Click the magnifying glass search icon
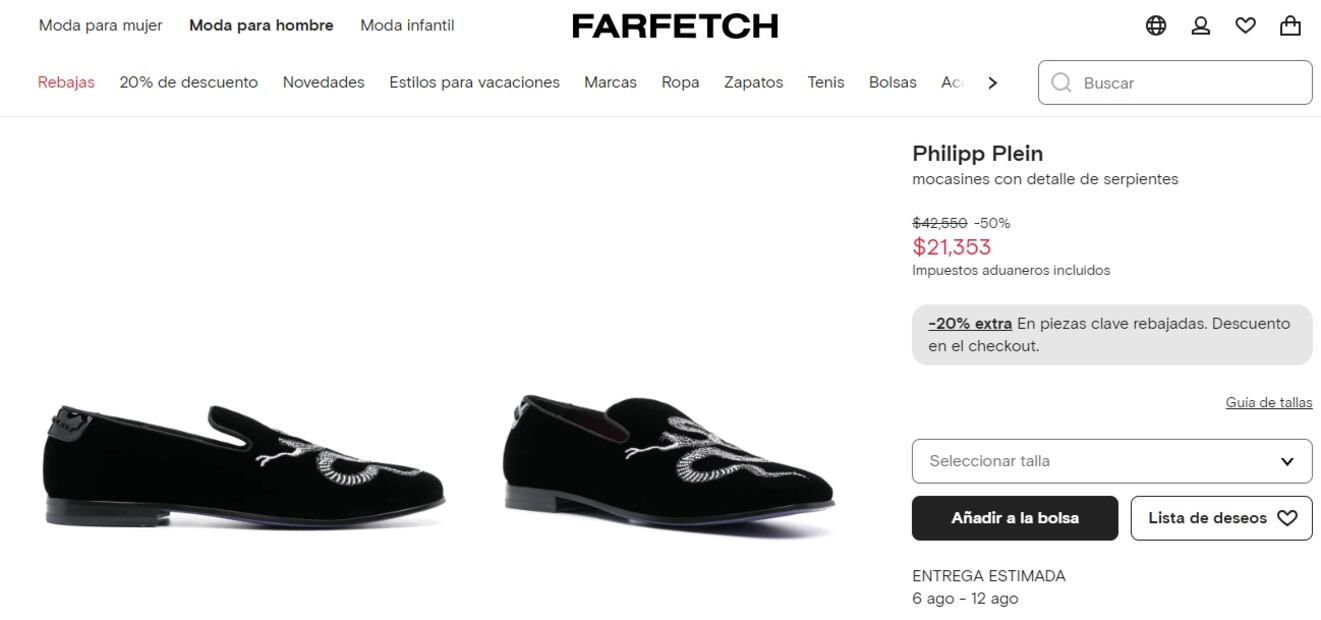Viewport: 1321px width, 620px height. point(1061,83)
